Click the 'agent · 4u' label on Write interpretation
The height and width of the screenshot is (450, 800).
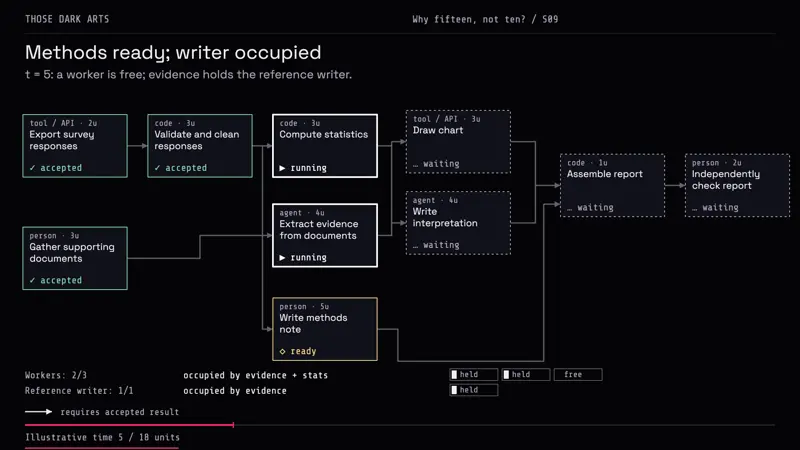coord(435,201)
